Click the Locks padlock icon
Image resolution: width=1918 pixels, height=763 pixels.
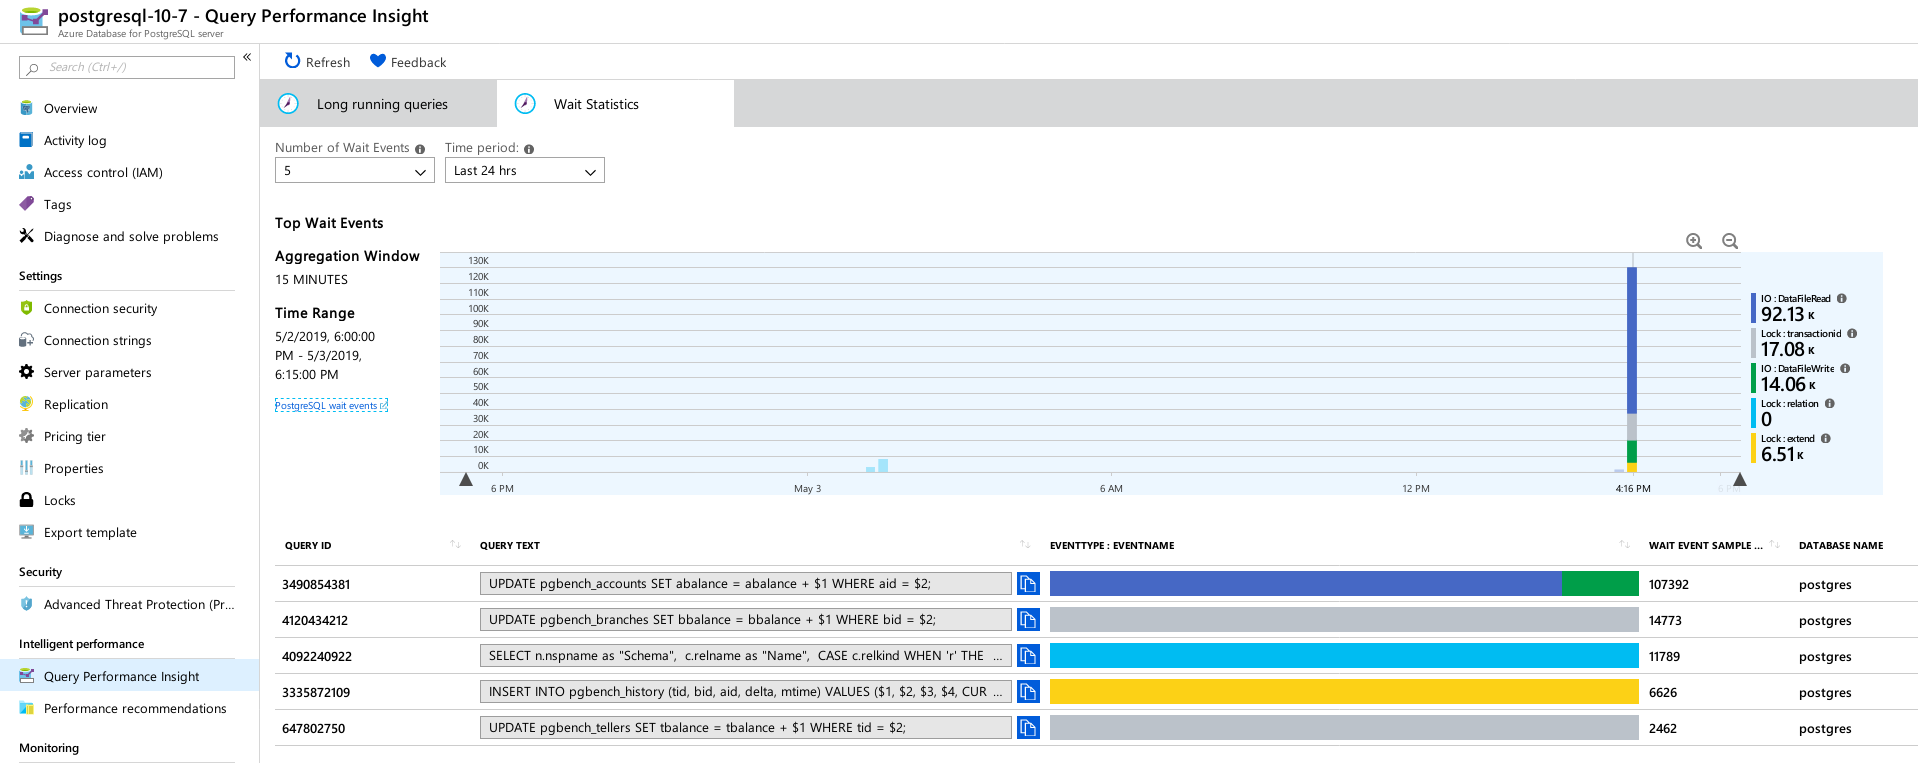(27, 500)
